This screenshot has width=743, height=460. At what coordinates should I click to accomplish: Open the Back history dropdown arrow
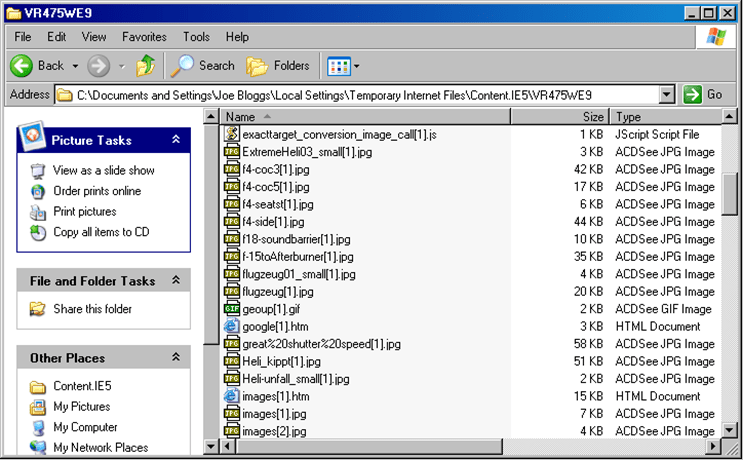click(73, 66)
